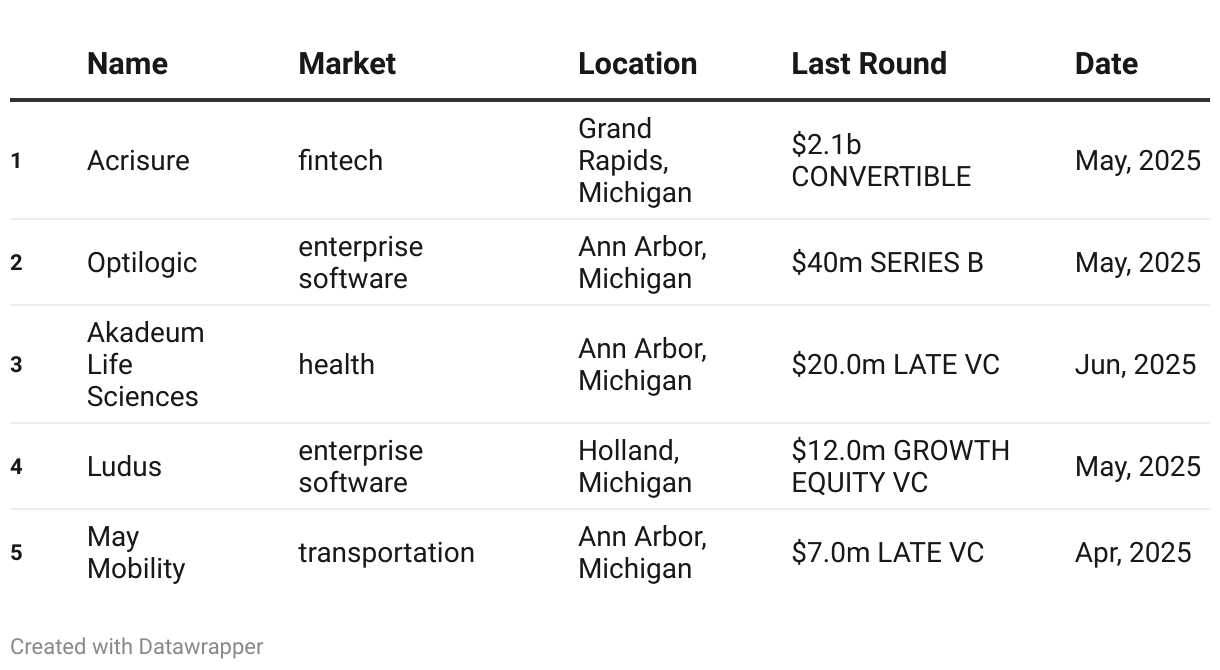Select the Ludus company name
Image resolution: width=1220 pixels, height=670 pixels.
pyautogui.click(x=124, y=467)
